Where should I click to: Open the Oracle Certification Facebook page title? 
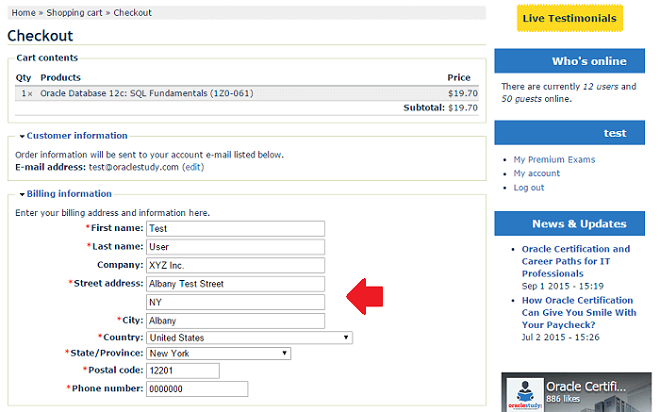pyautogui.click(x=585, y=386)
